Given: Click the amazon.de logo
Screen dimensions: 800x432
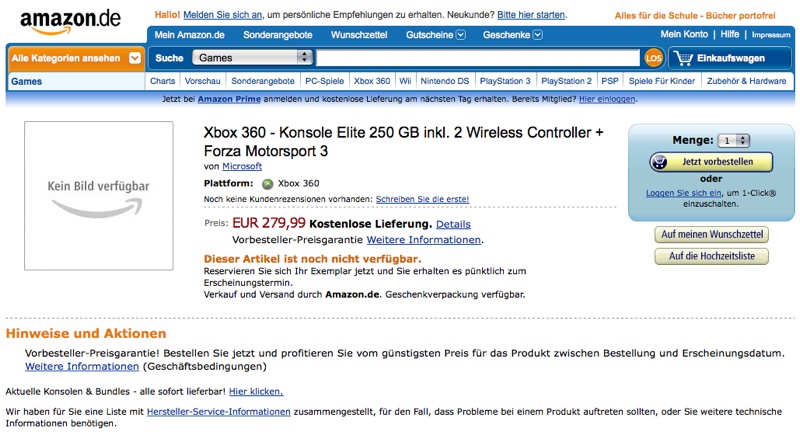Looking at the screenshot, I should tap(70, 22).
